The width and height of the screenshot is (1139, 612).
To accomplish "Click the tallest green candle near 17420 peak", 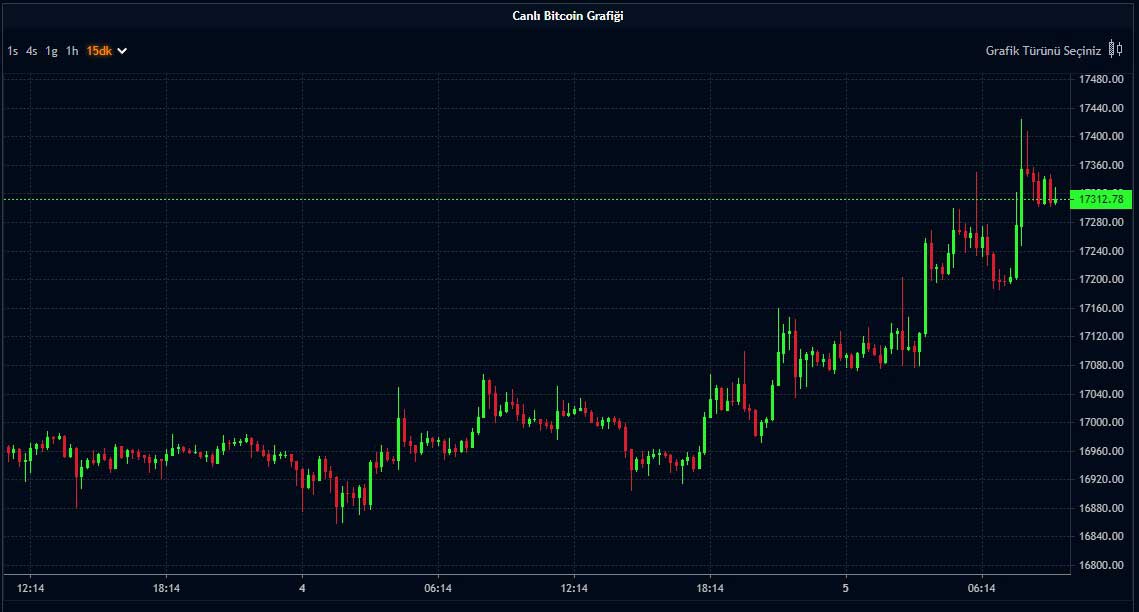I will [x=1021, y=181].
